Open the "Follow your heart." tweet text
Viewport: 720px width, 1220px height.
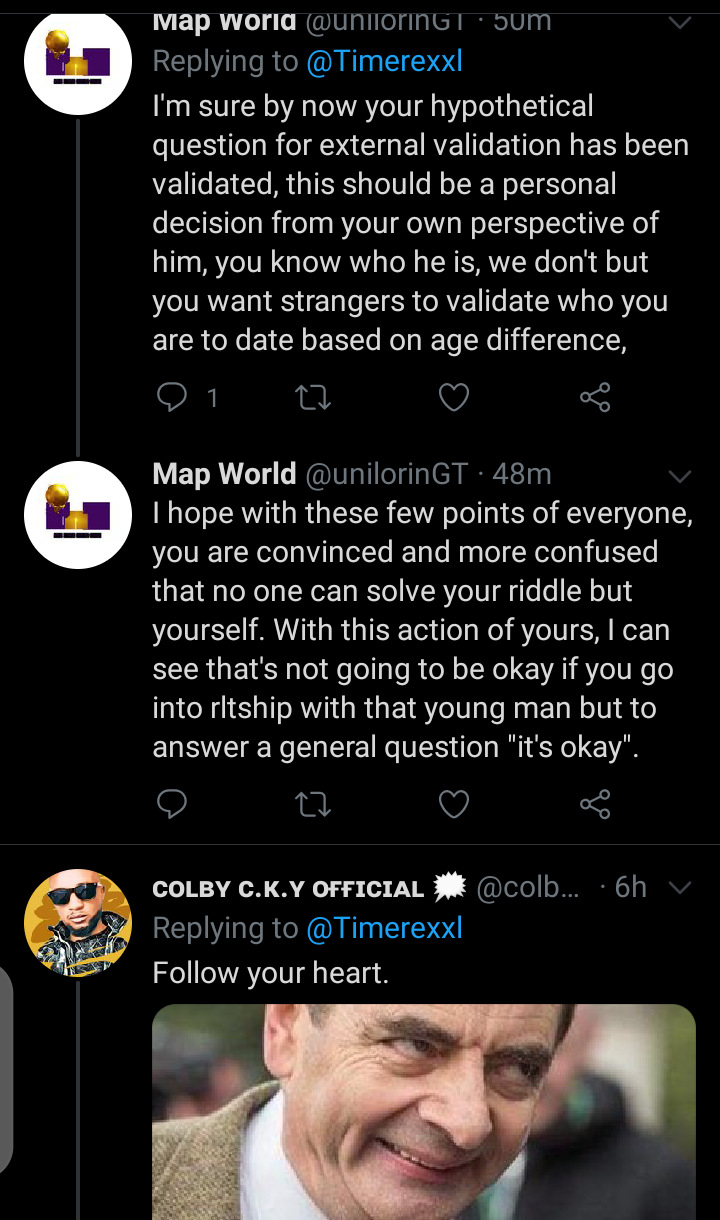[x=270, y=972]
